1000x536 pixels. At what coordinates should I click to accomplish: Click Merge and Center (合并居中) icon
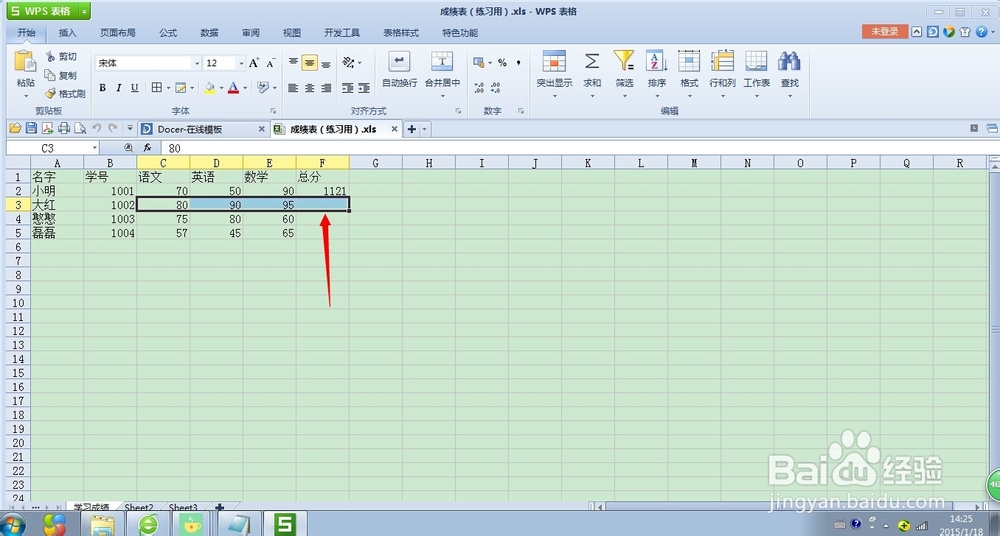tap(442, 61)
